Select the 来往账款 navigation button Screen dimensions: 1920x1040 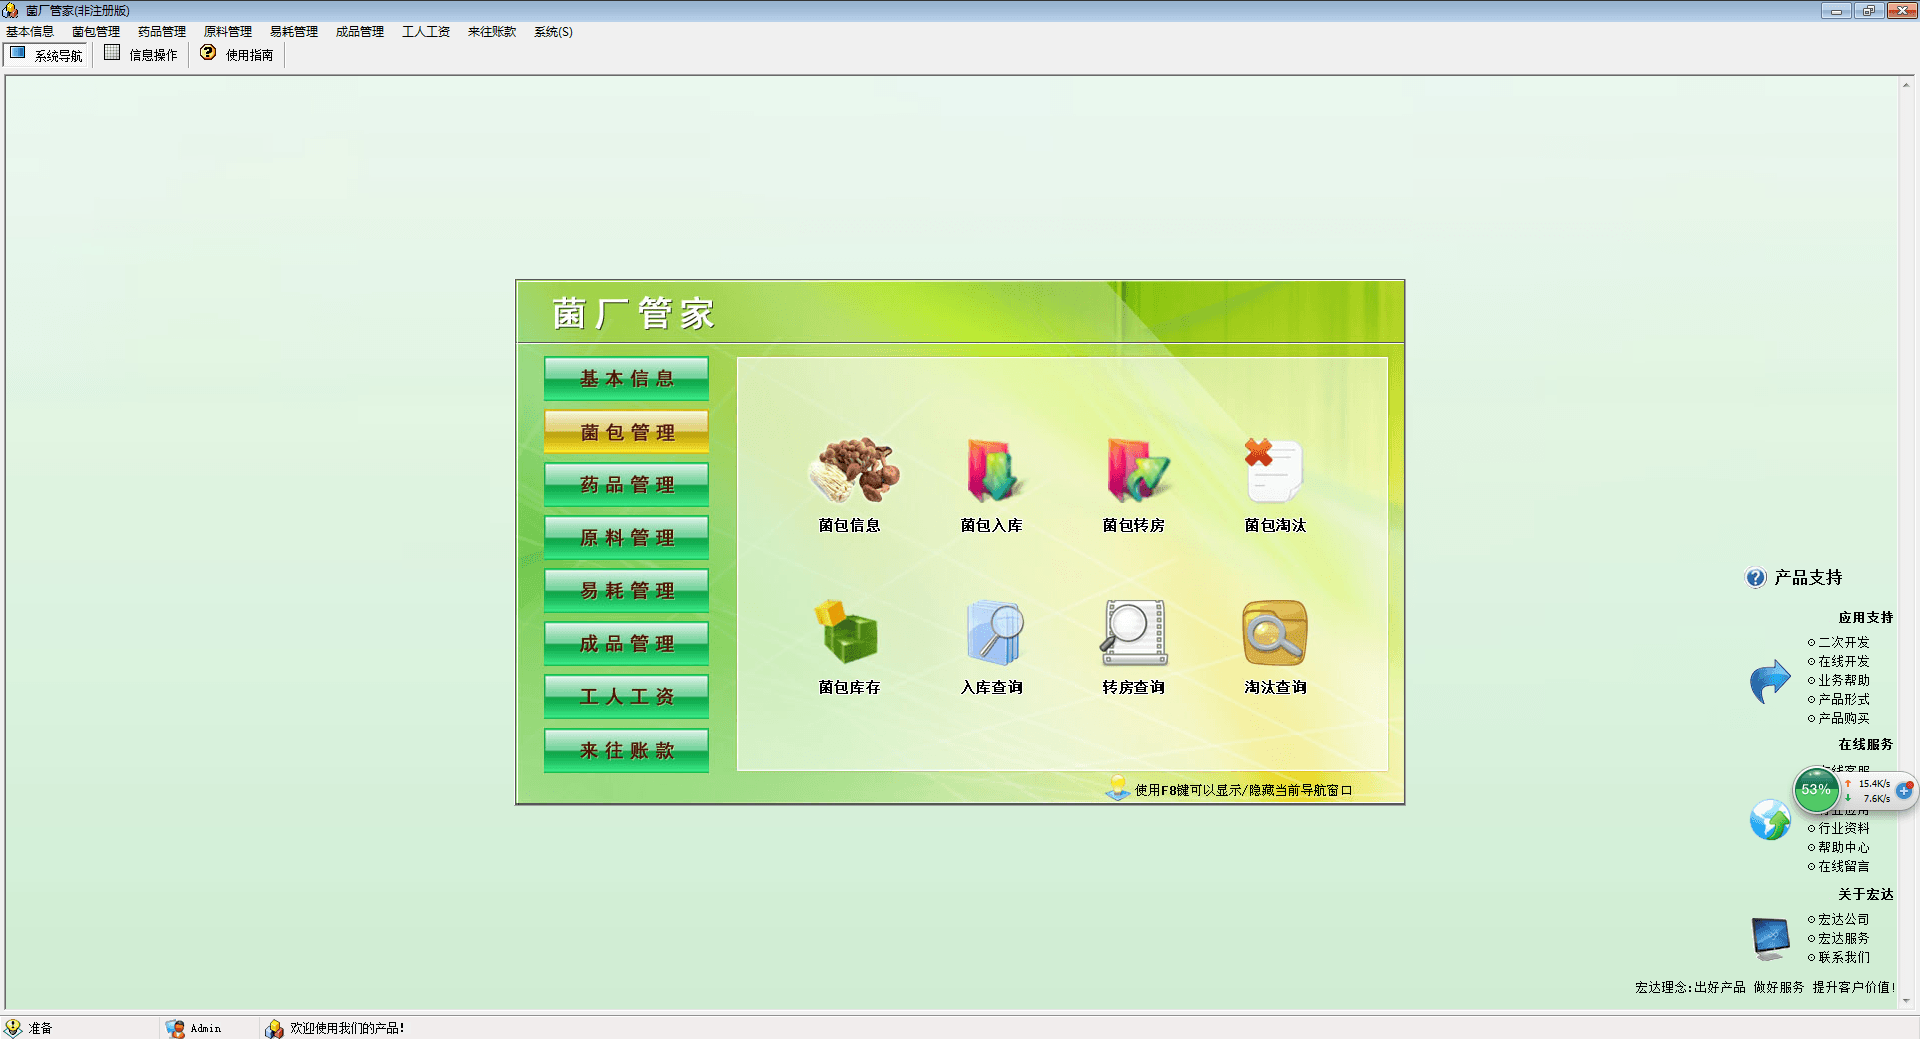(627, 750)
